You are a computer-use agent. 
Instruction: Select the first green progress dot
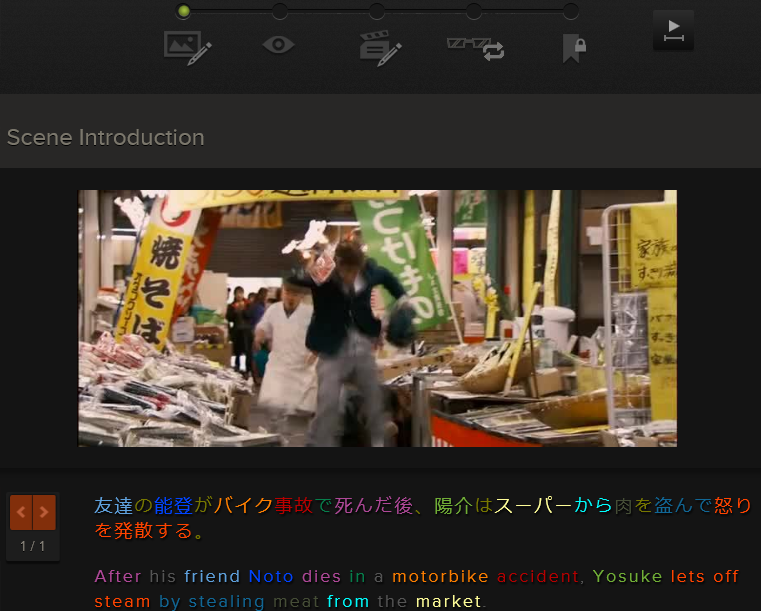point(183,11)
